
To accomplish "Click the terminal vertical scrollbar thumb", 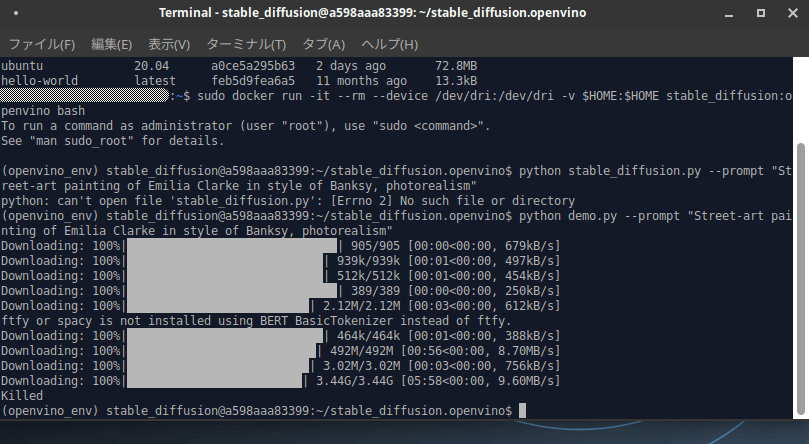I will [x=801, y=278].
